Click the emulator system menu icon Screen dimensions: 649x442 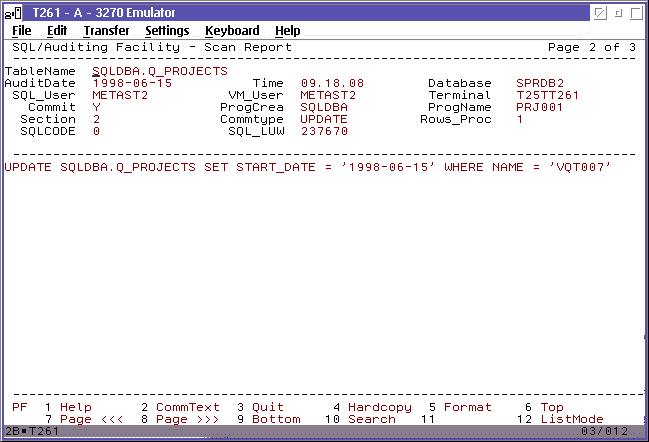tap(15, 13)
